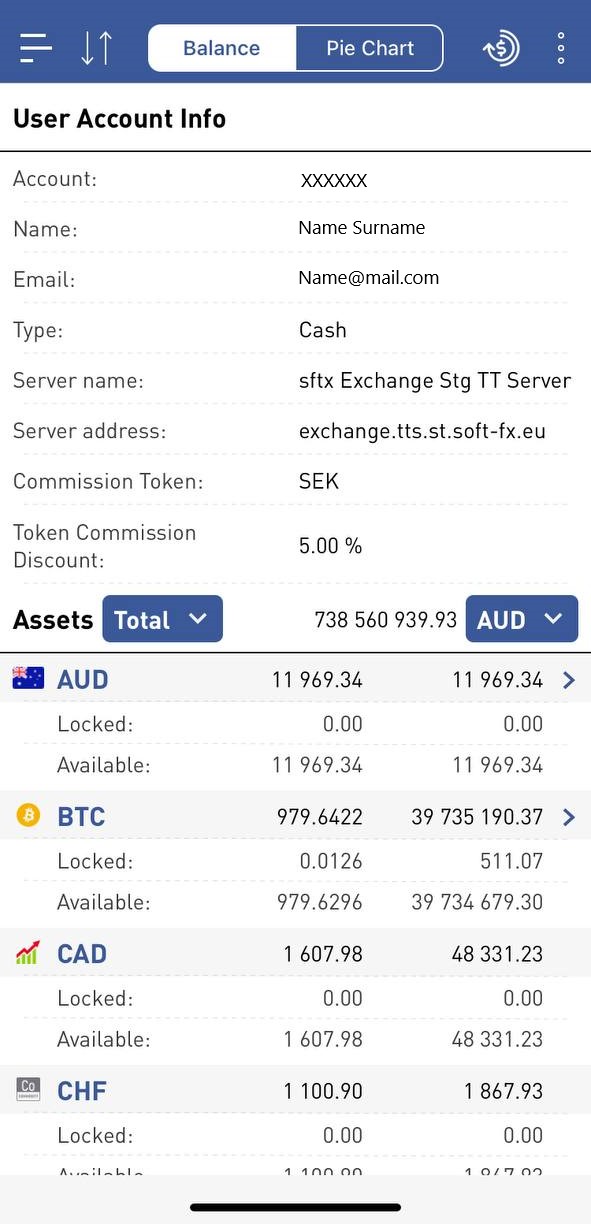
Task: Tap the Australian flag AUD icon
Action: 28,679
